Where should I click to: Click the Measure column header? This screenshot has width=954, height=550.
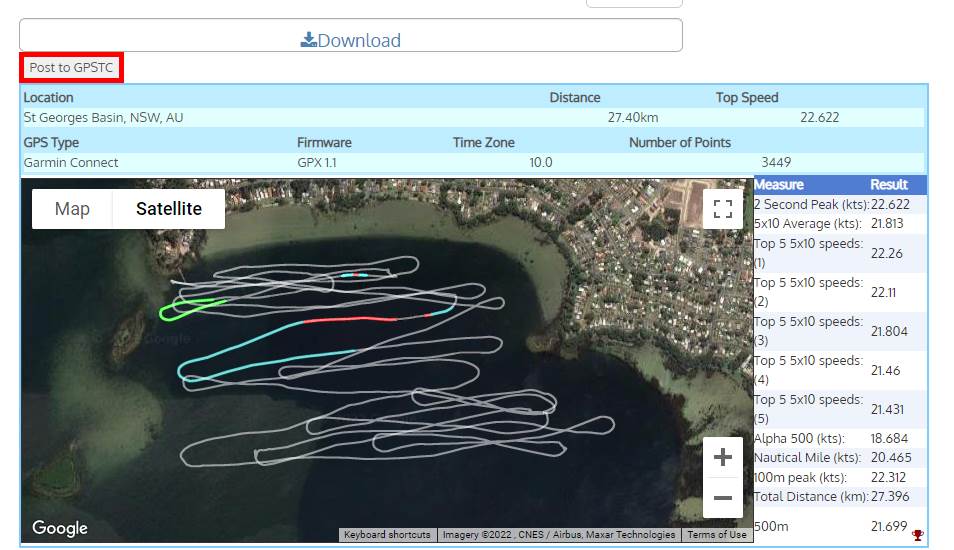point(779,185)
